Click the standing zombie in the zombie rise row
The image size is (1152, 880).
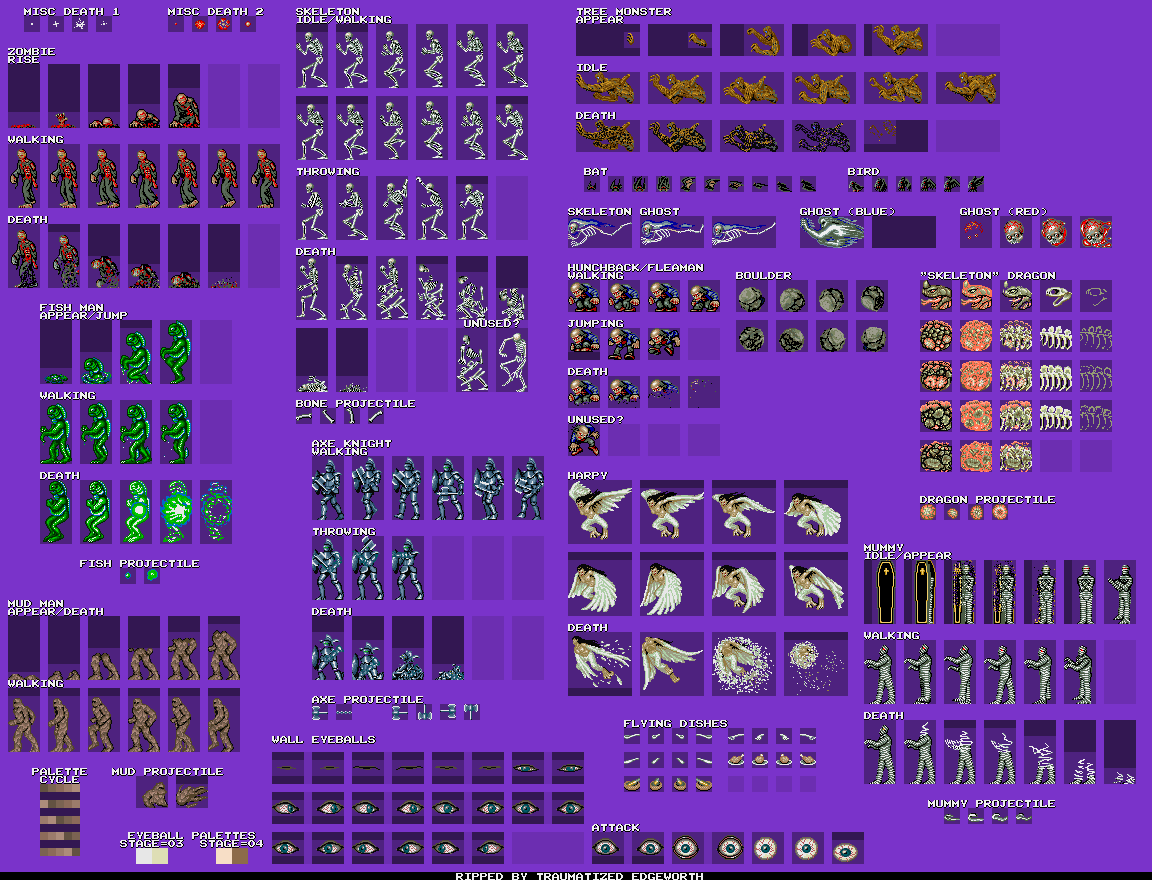(184, 96)
